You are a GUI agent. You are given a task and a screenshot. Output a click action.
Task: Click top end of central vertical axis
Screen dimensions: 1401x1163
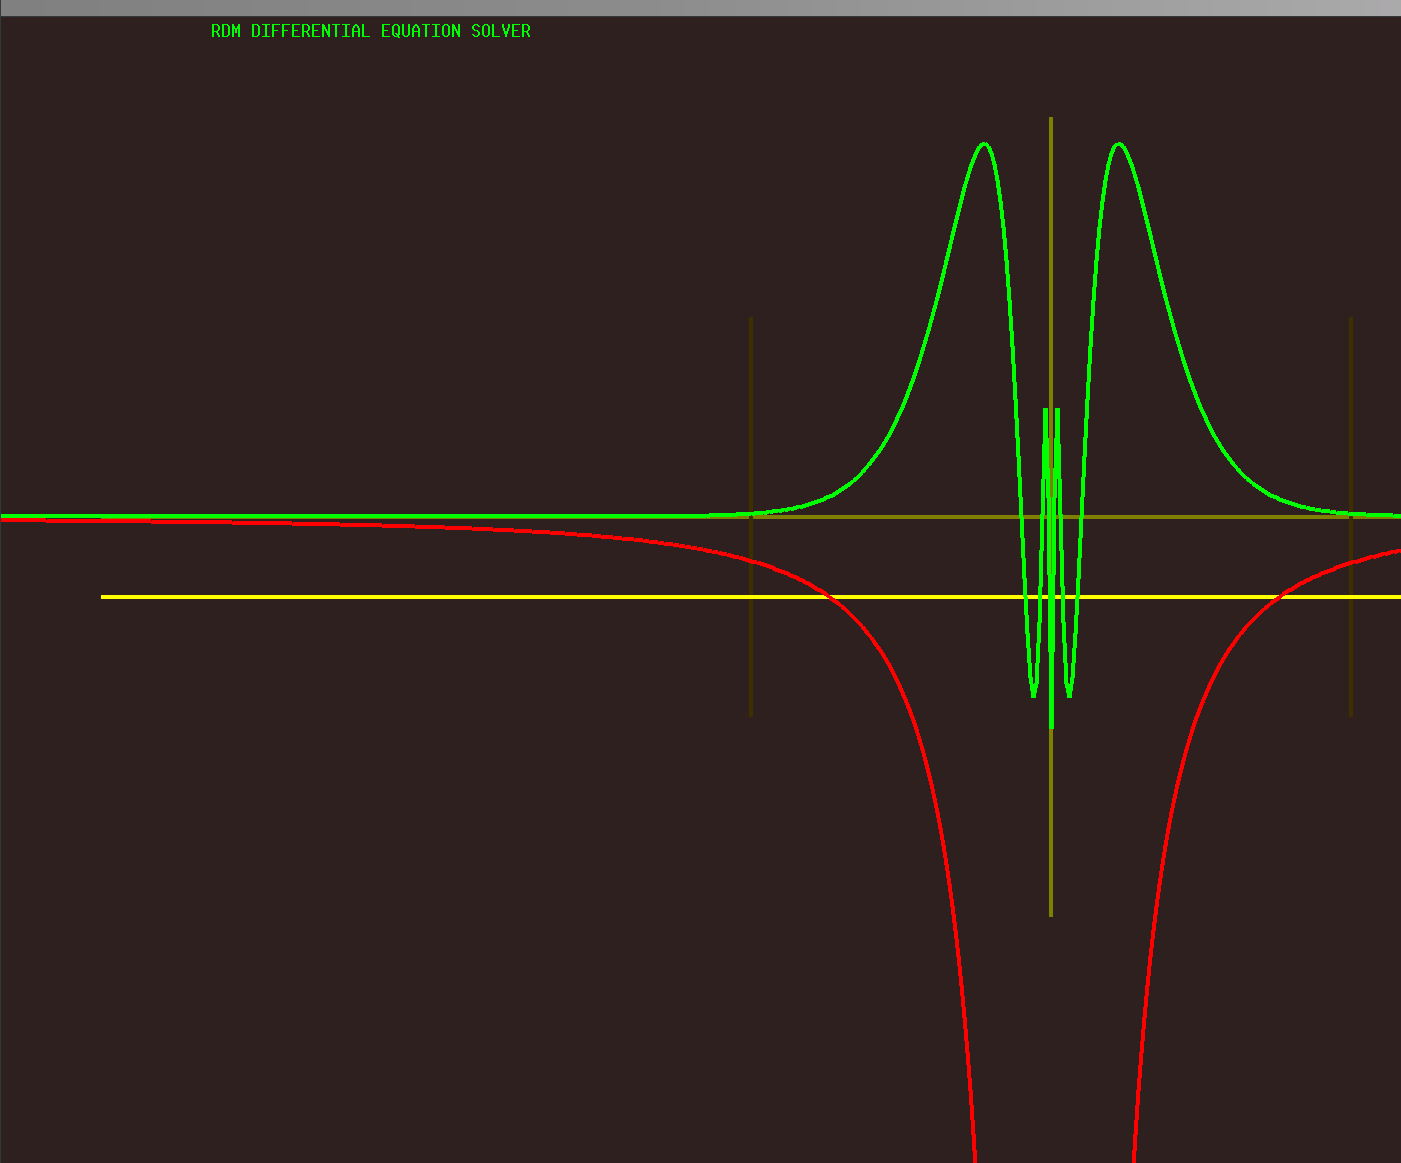1051,120
